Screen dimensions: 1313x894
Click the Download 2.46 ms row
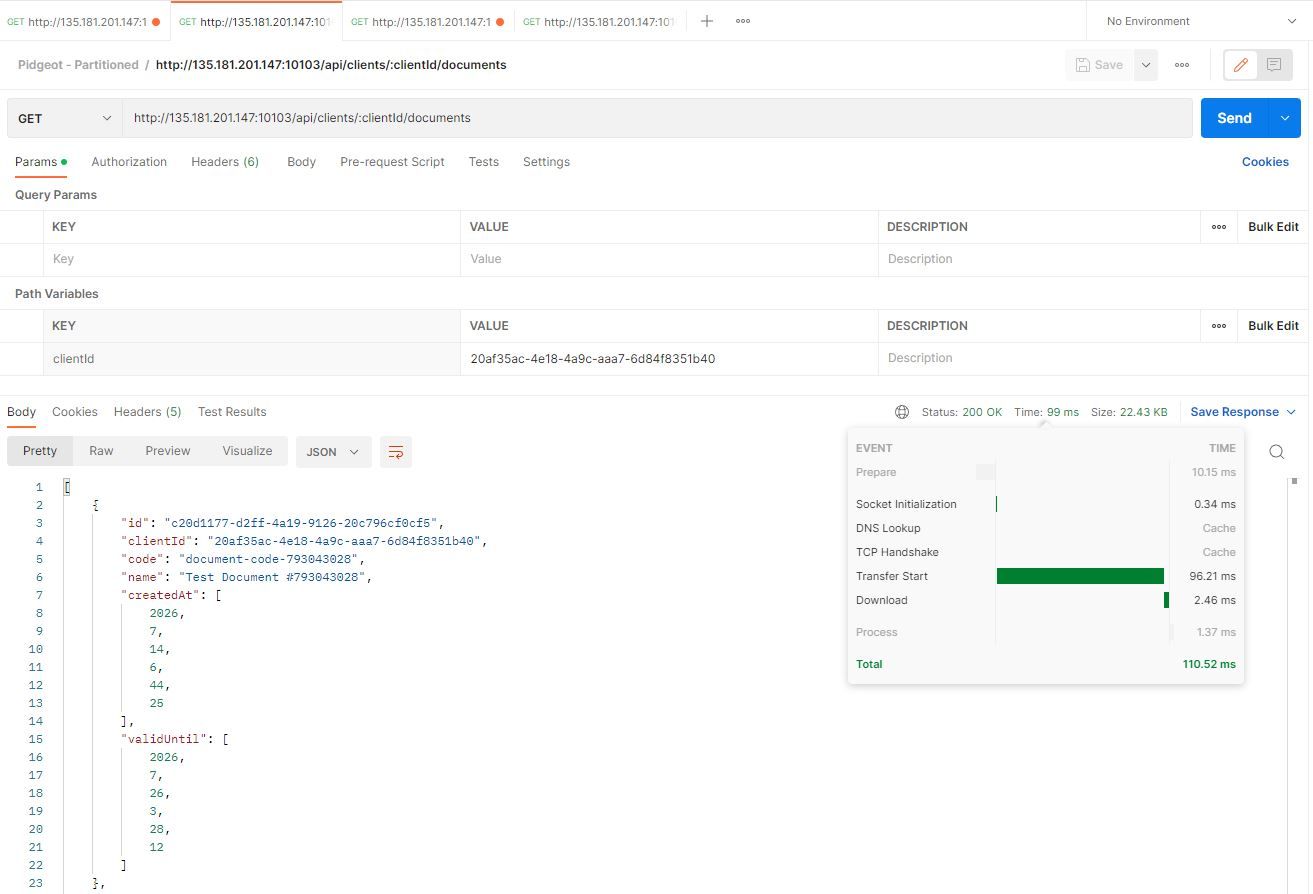1045,600
